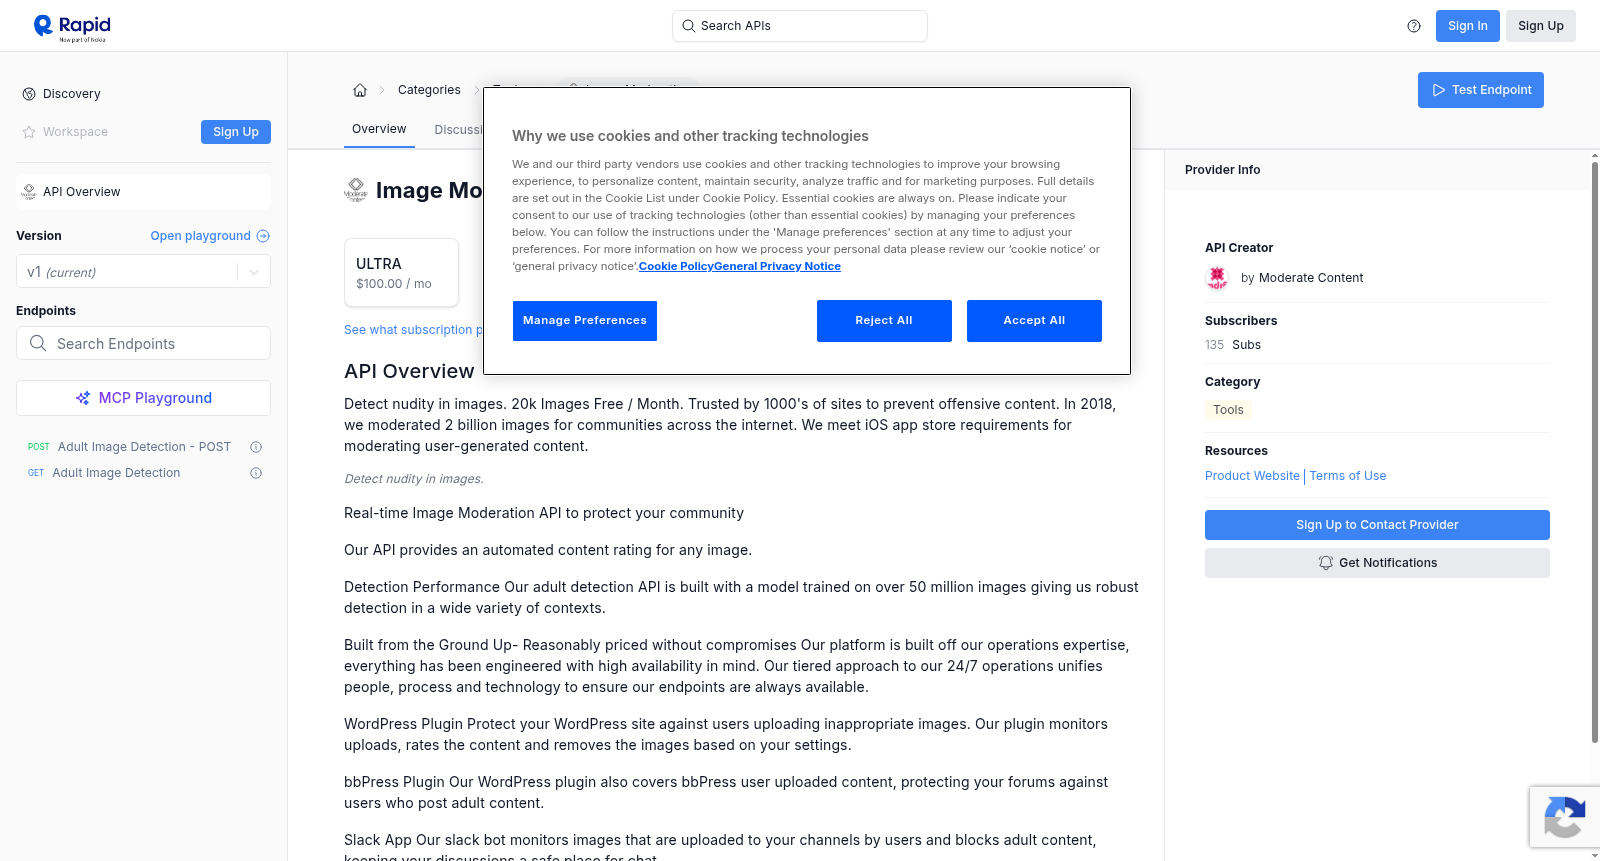Click header Sign Up button
Viewport: 1600px width, 861px height.
pos(1540,26)
